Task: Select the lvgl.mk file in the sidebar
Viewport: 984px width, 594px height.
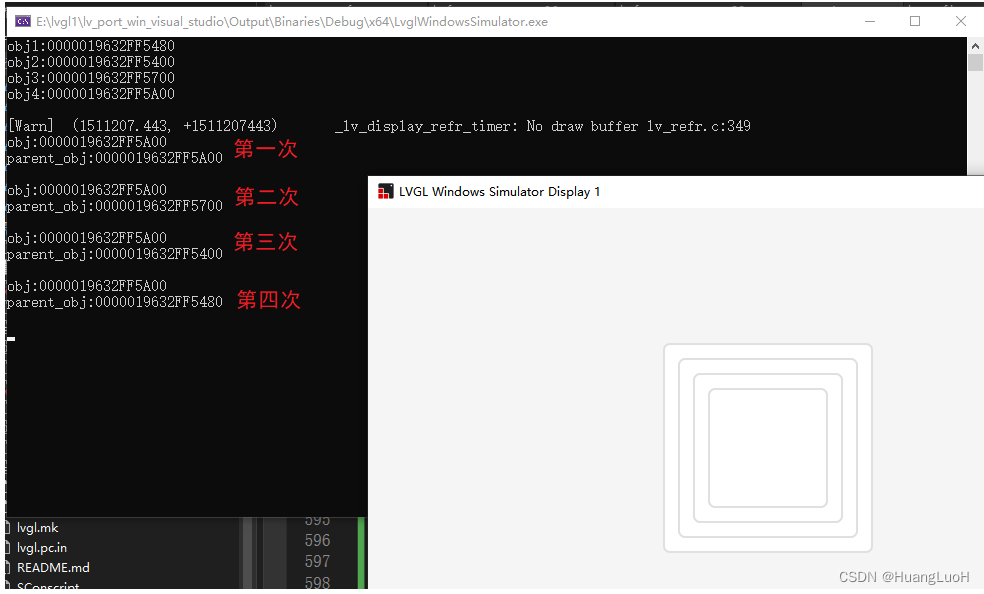Action: tap(37, 528)
